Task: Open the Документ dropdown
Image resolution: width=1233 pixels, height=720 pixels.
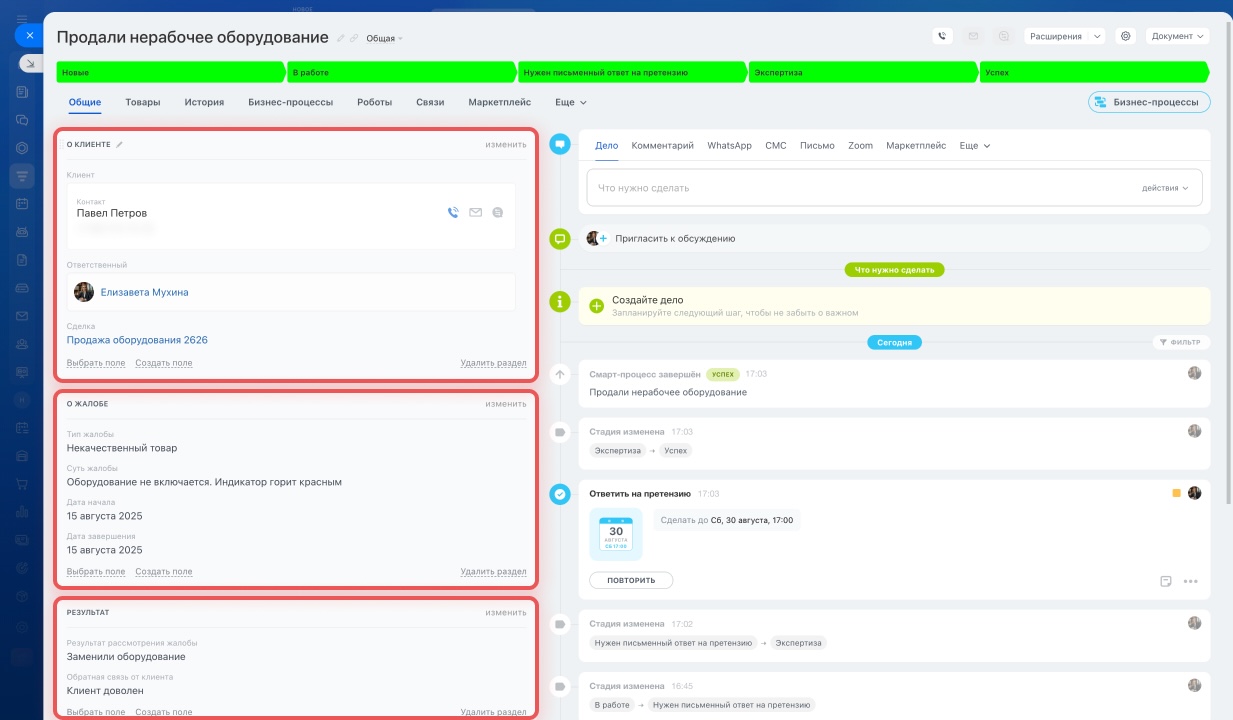Action: click(x=1177, y=36)
